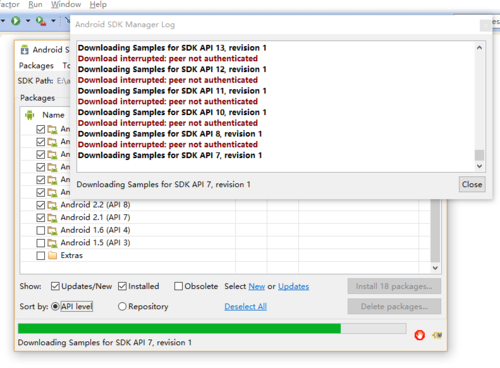Click the Delete packages button
This screenshot has height=368, width=500.
click(394, 306)
